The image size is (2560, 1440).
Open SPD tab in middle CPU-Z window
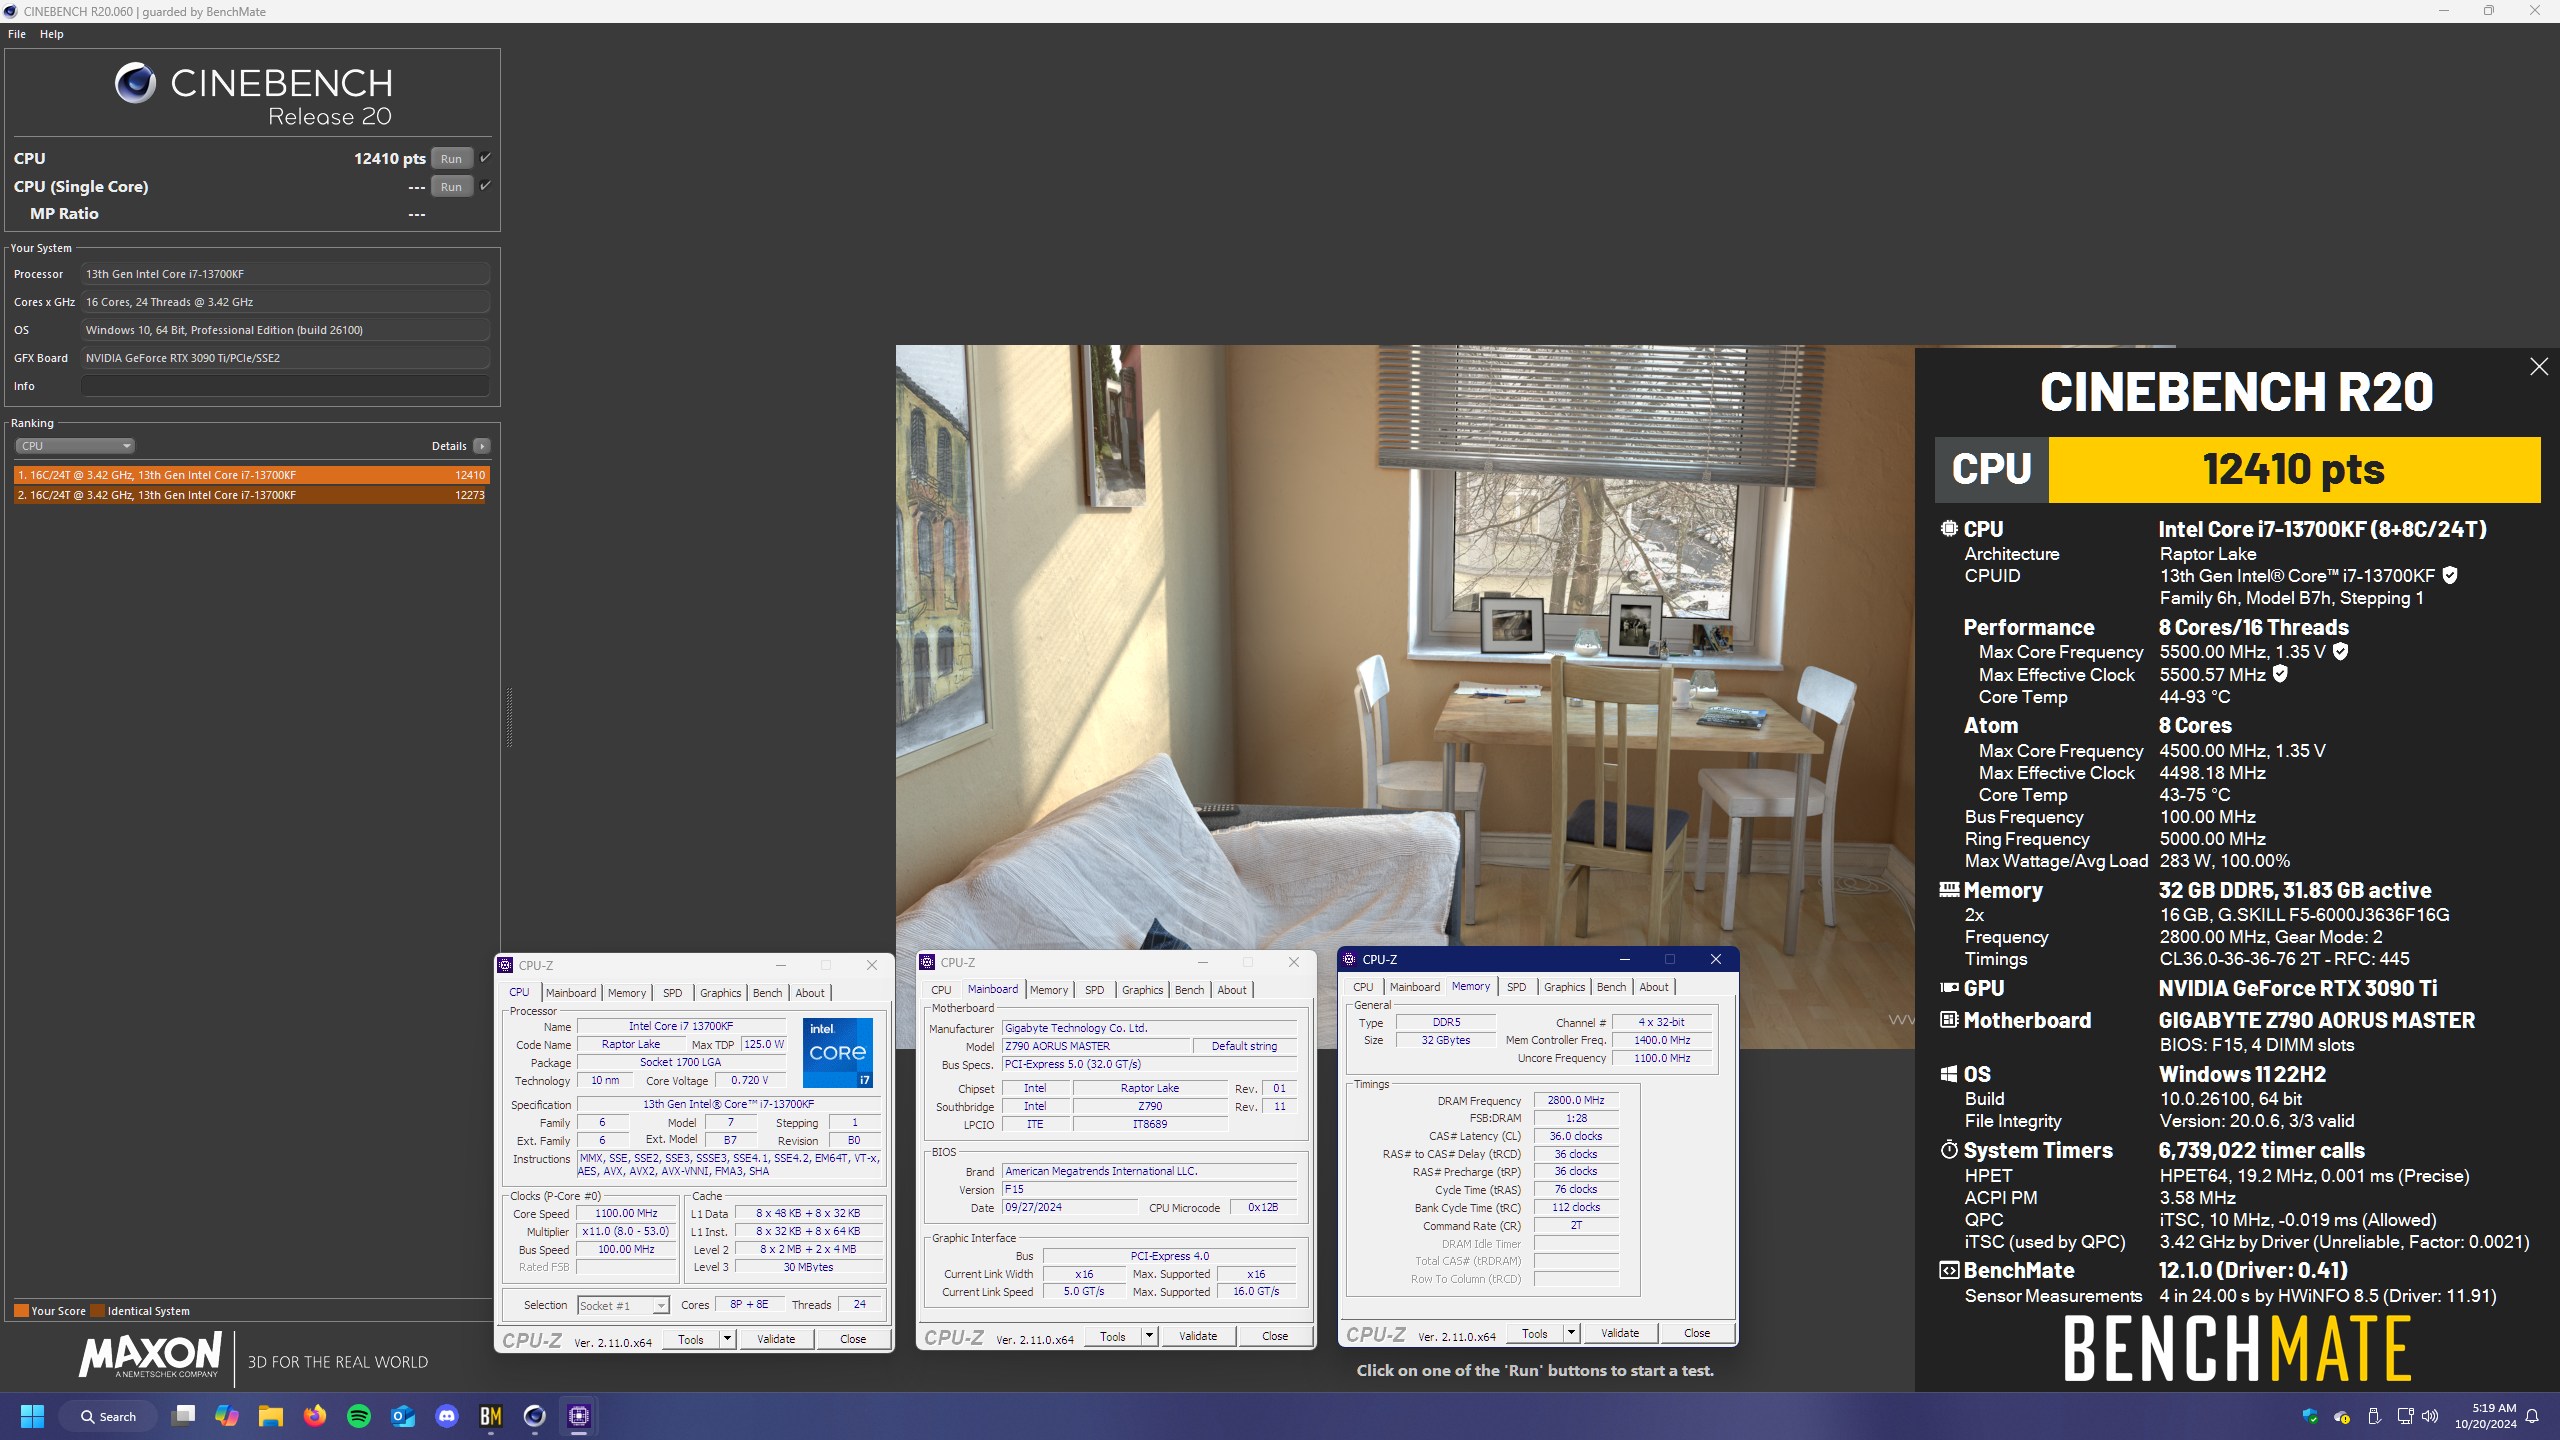pyautogui.click(x=1094, y=990)
